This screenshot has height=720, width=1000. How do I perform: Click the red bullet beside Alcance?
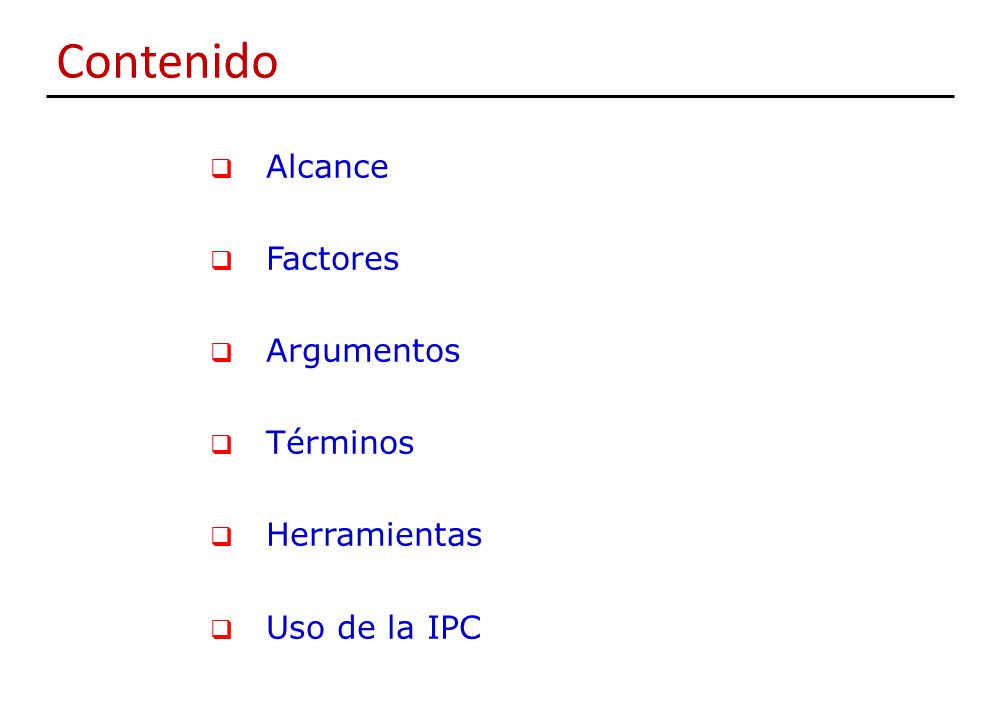point(221,168)
